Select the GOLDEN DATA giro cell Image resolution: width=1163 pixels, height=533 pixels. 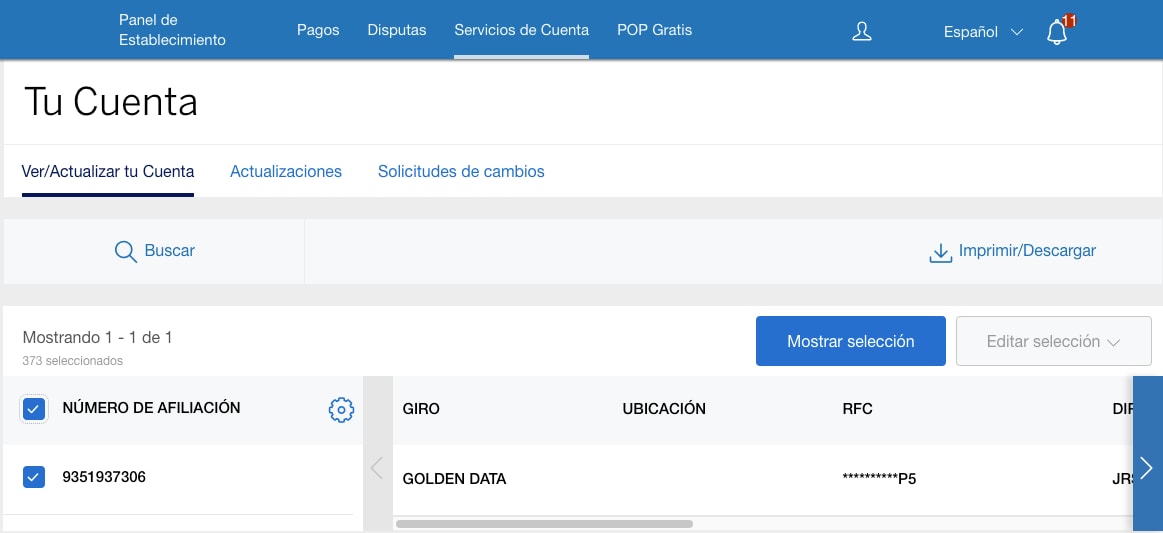tap(454, 479)
